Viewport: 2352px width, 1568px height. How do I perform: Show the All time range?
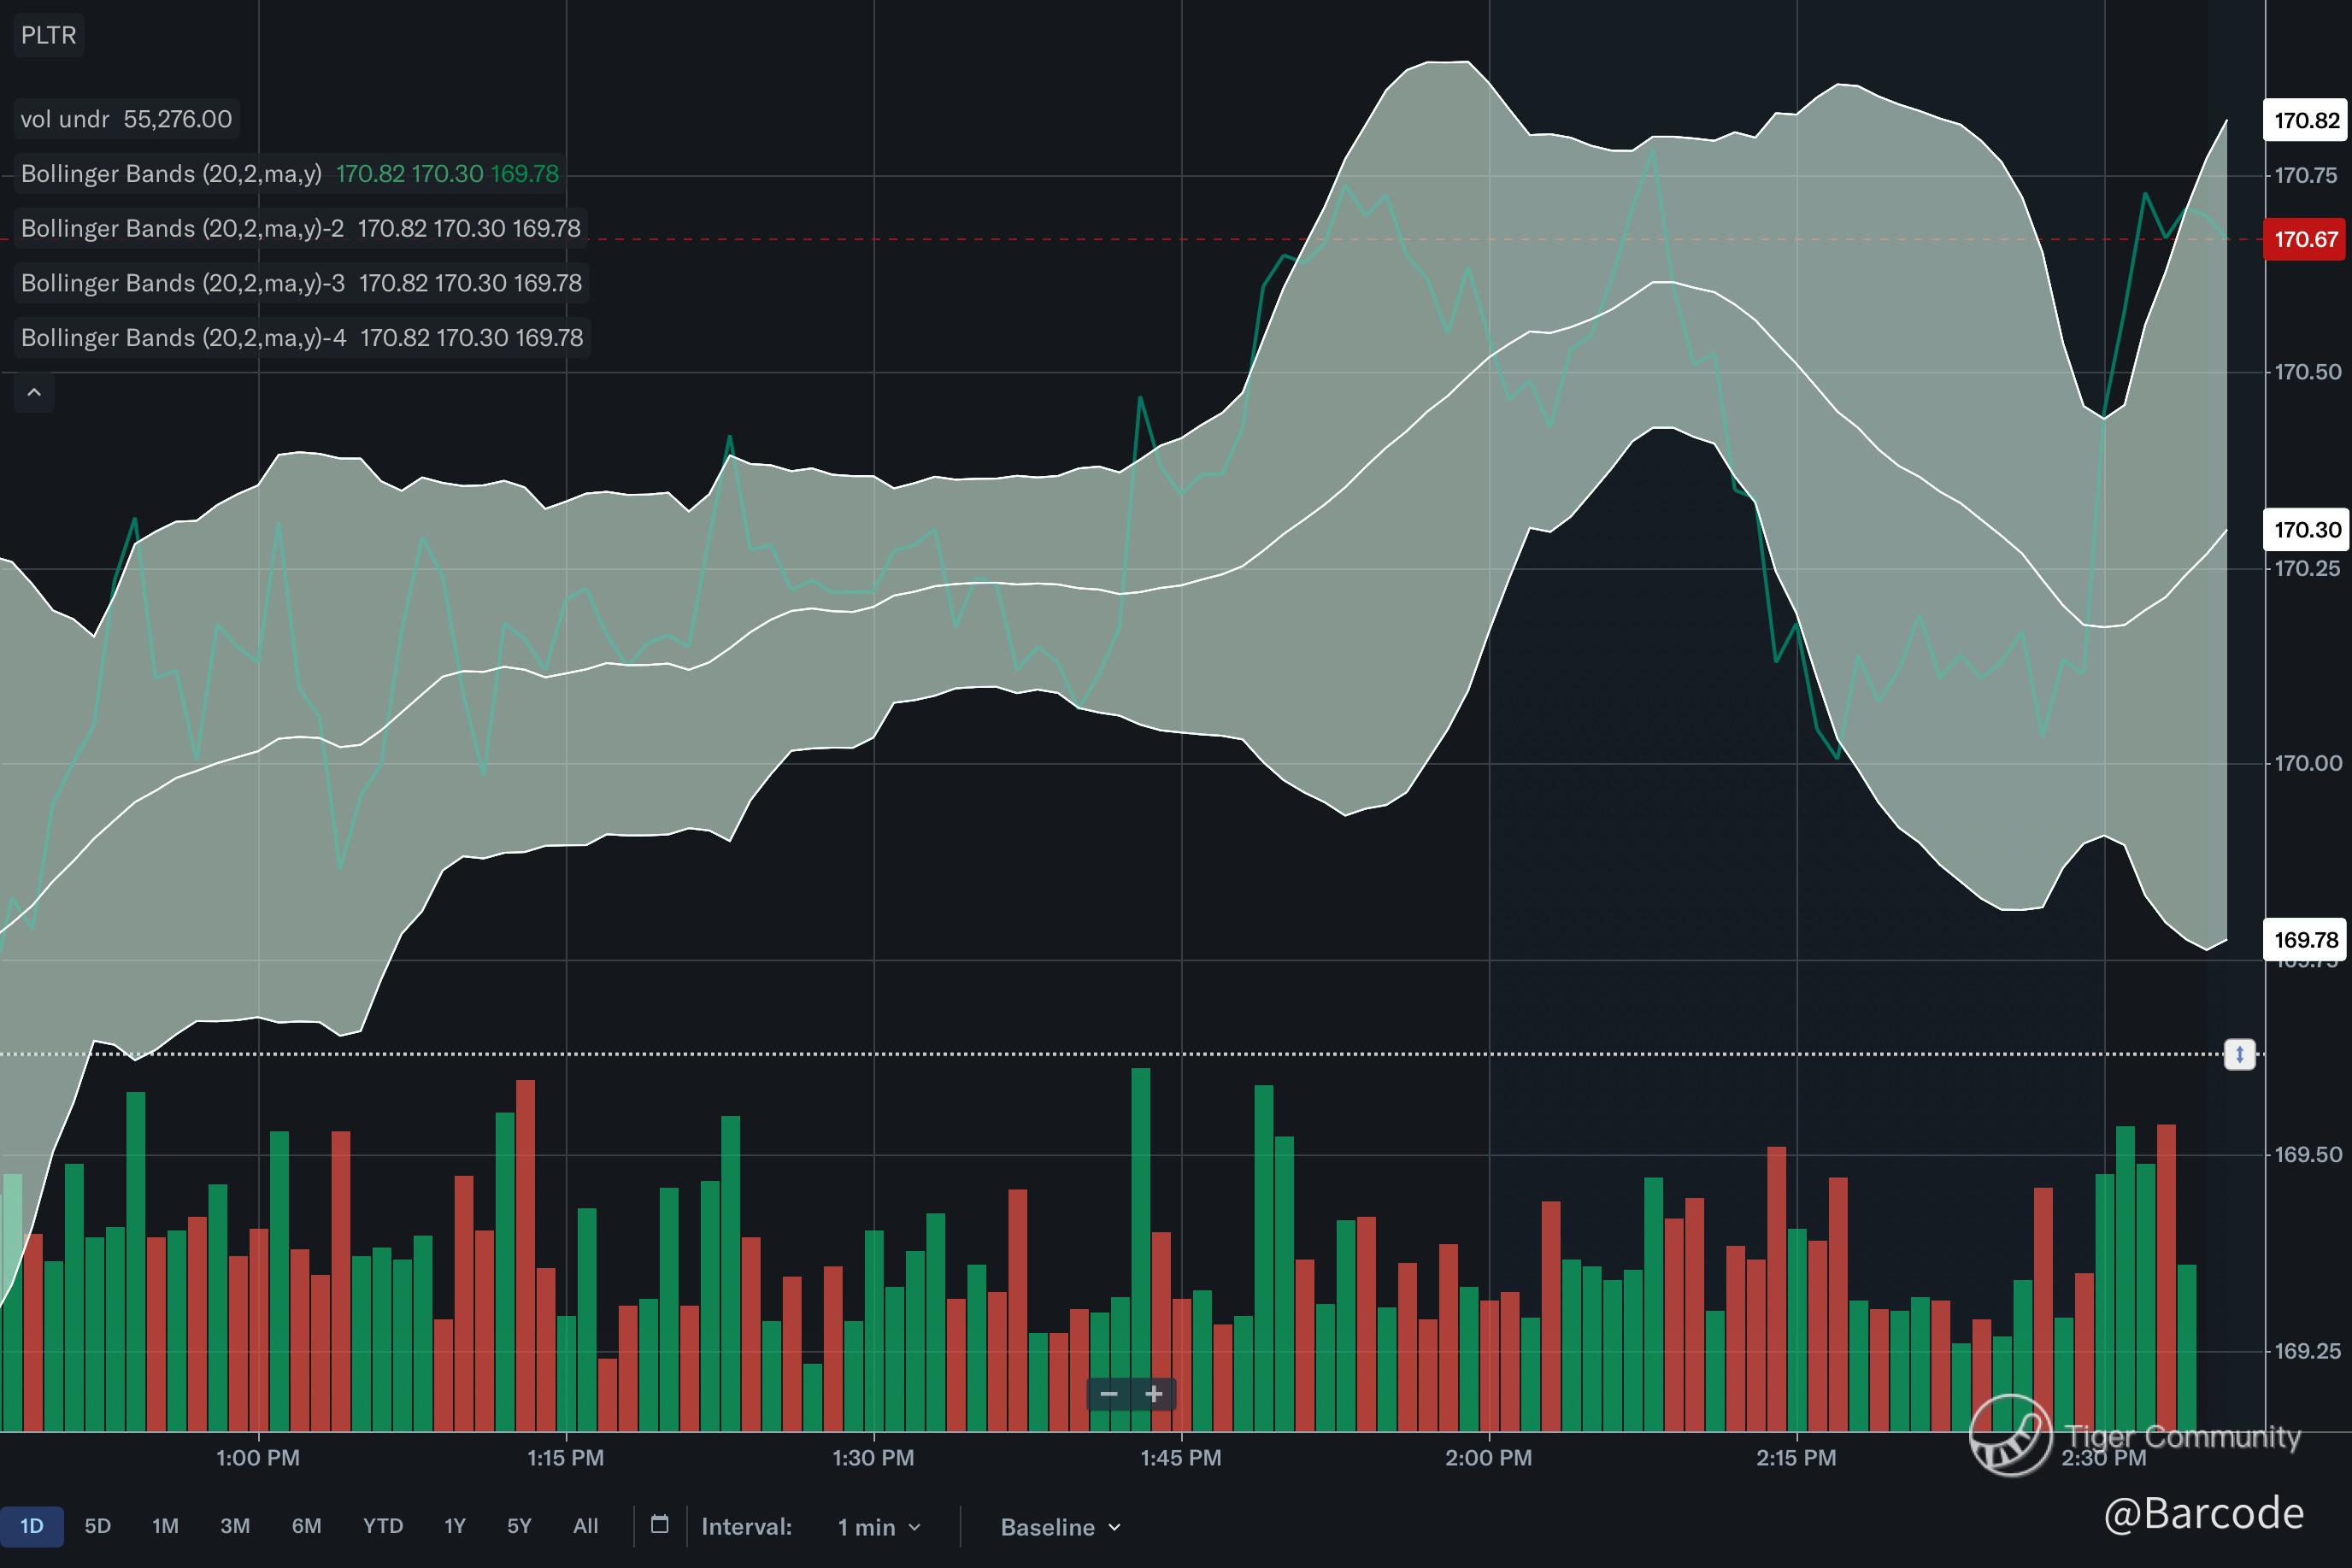[585, 1526]
